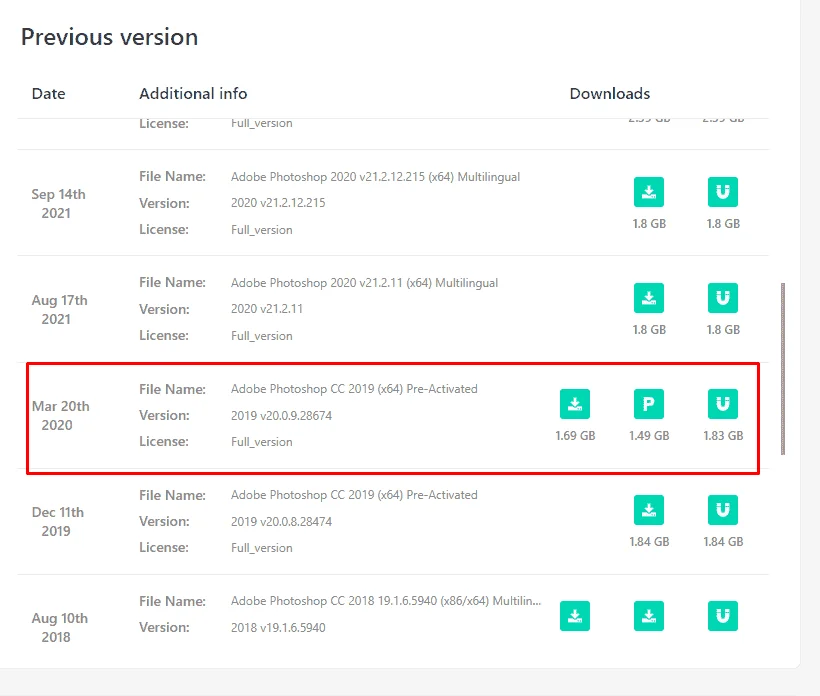The width and height of the screenshot is (820, 696).
Task: Click the 1.49 GB size label
Action: [x=648, y=436]
